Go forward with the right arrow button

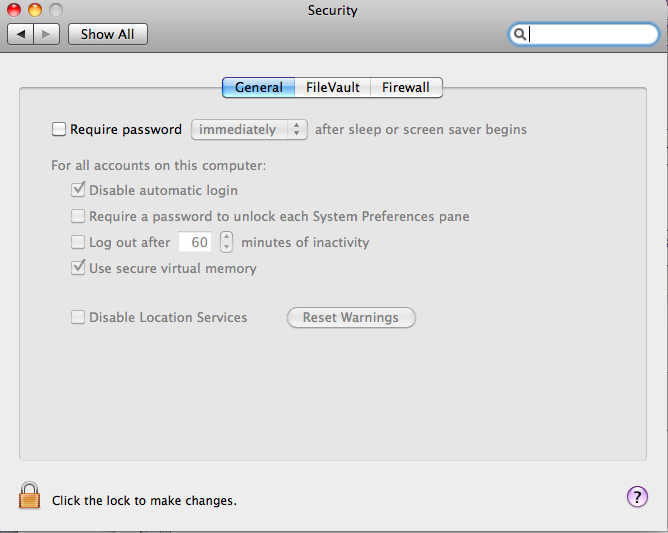[x=46, y=34]
